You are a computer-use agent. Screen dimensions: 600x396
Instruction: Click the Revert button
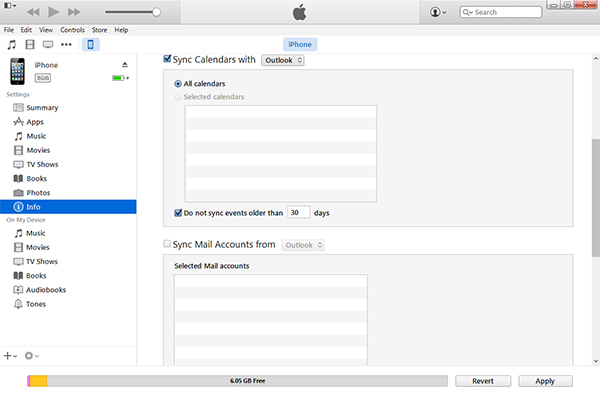point(483,381)
